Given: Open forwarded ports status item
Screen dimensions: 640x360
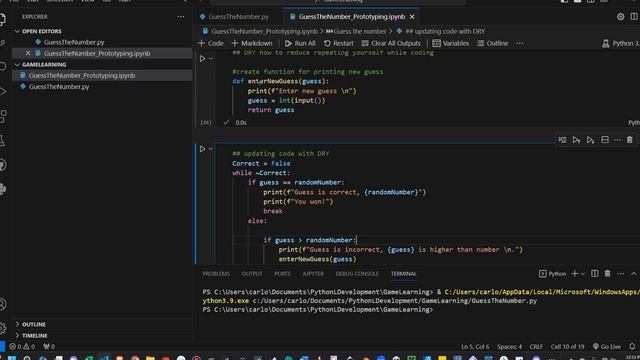Looking at the screenshot, I should tap(49, 347).
